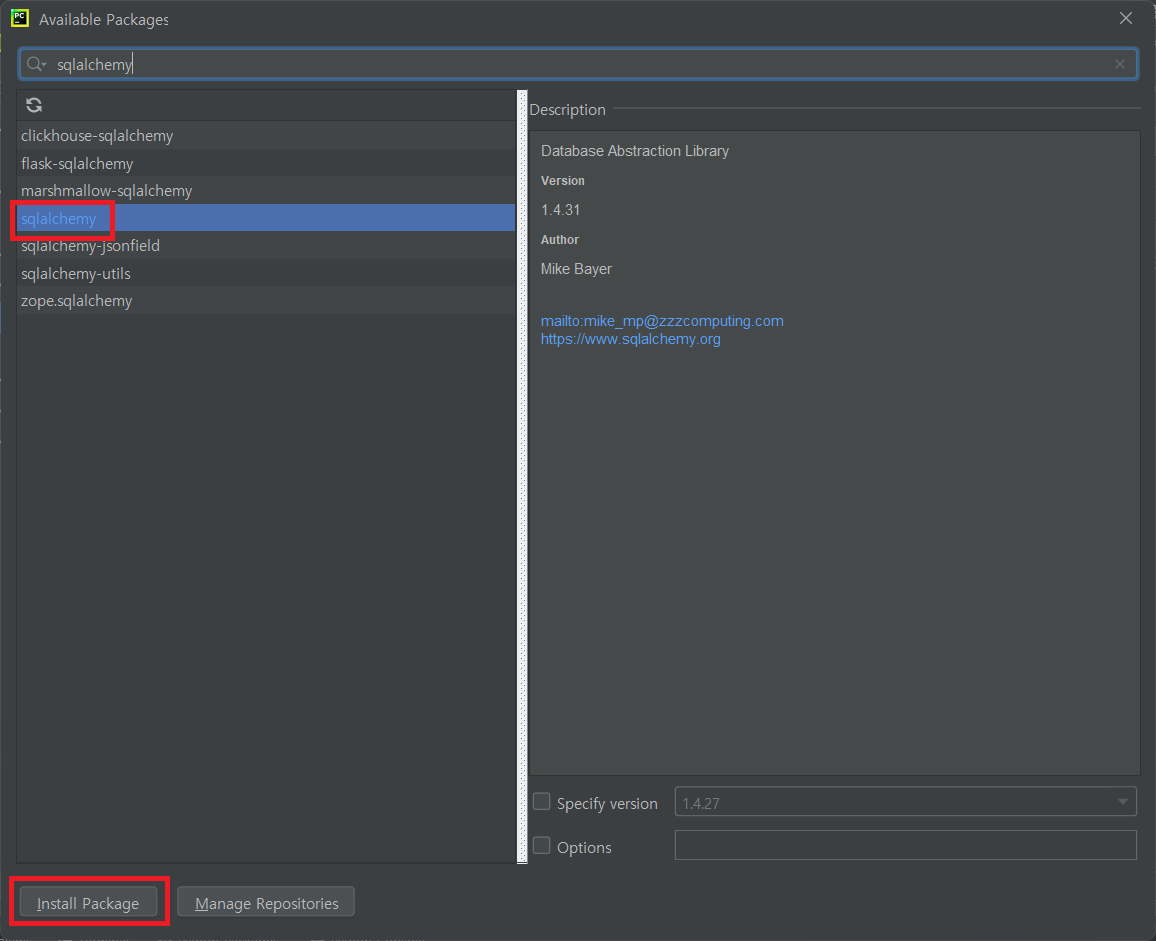Click the Options text input field
Image resolution: width=1156 pixels, height=941 pixels.
coord(905,845)
